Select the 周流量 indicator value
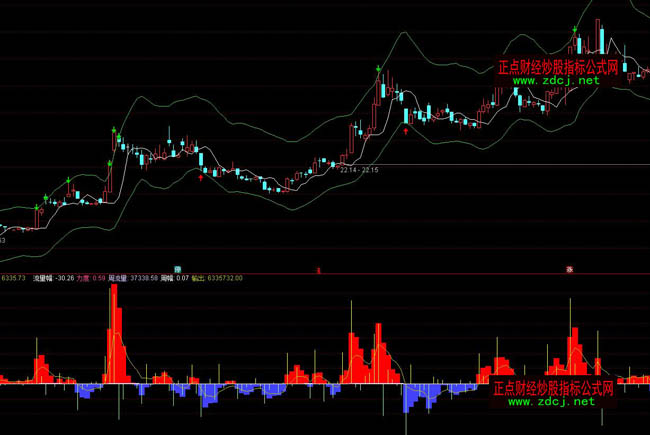Screen dimensions: 650x435 point(158,278)
